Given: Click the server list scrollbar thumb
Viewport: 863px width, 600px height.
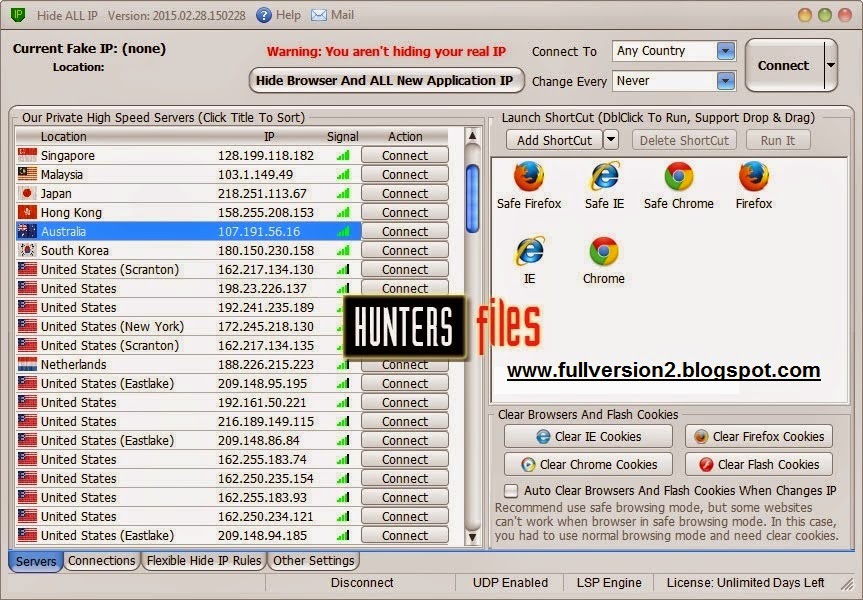Looking at the screenshot, I should click(472, 199).
